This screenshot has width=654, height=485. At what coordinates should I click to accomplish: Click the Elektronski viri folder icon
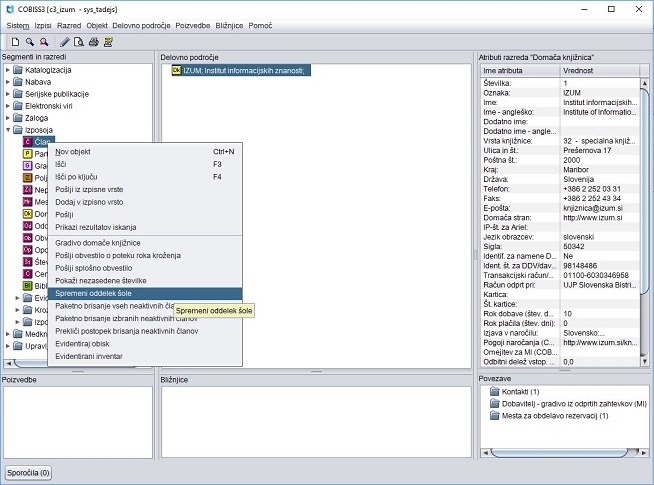18,106
